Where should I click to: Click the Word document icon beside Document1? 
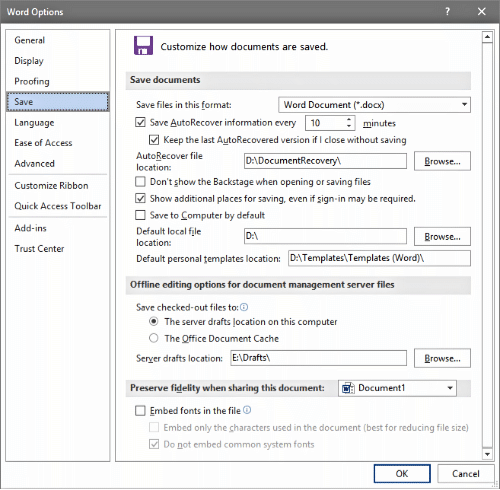coord(348,388)
